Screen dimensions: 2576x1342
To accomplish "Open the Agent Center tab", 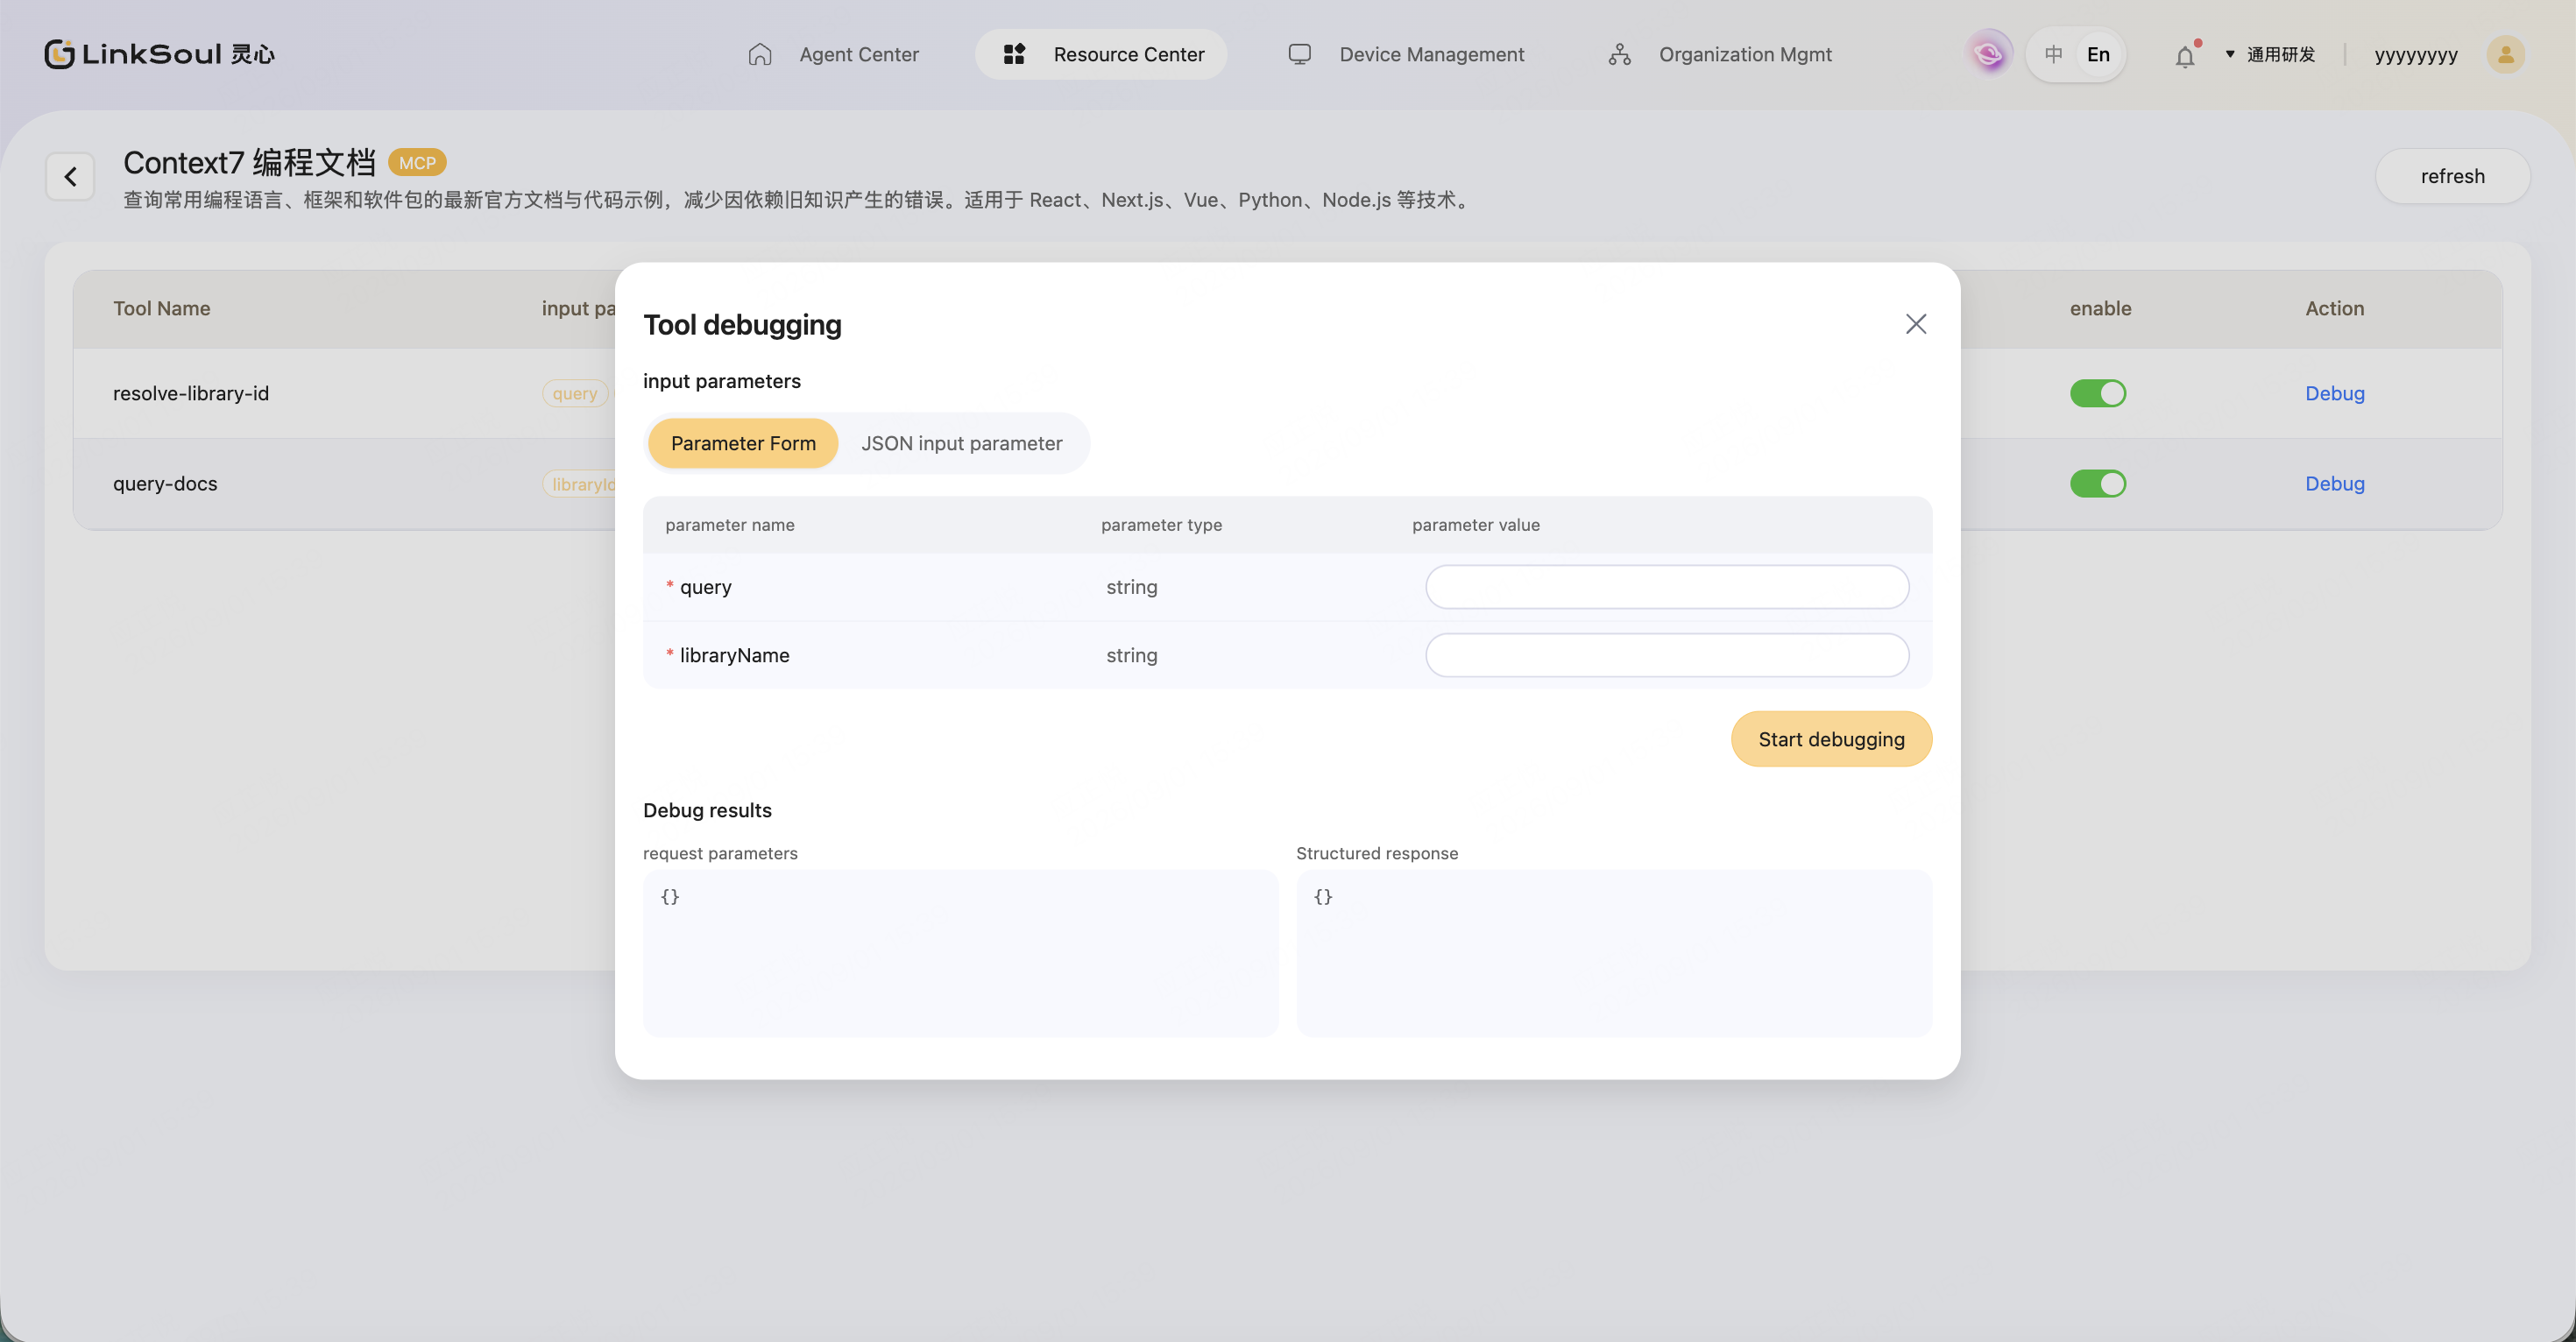I will [x=833, y=54].
